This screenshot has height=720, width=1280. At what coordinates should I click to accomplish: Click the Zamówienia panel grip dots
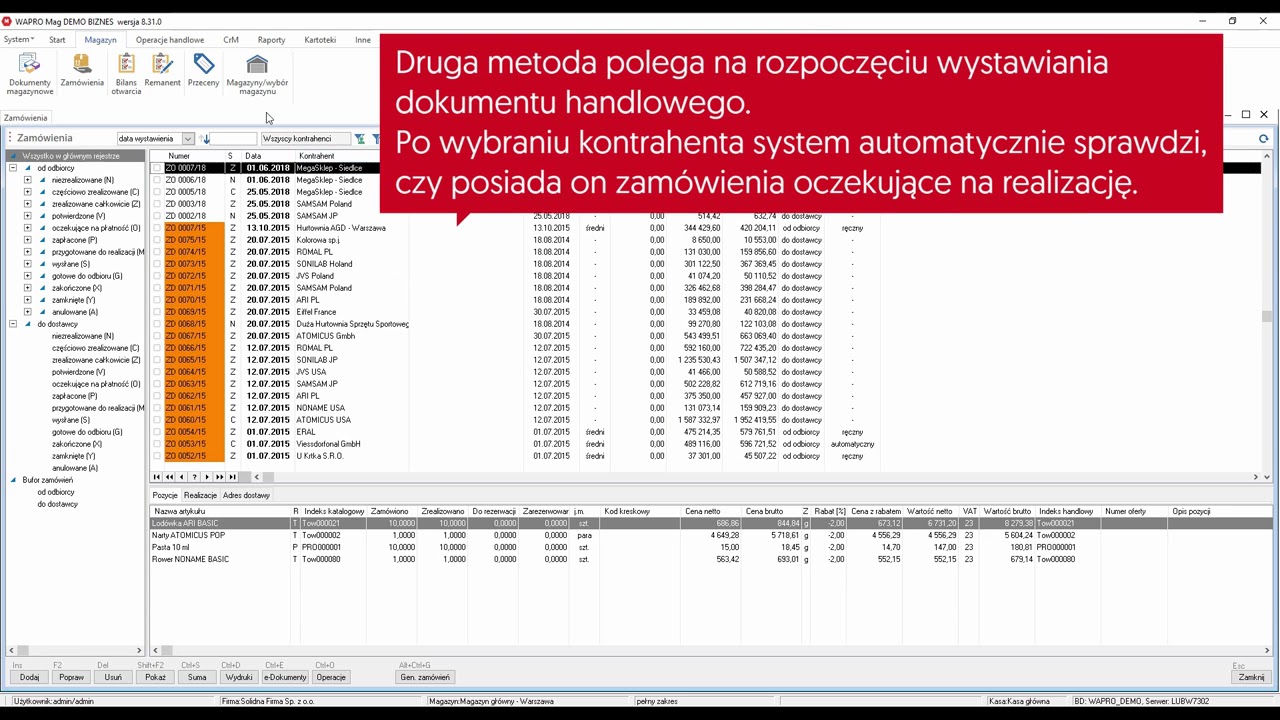pyautogui.click(x=10, y=138)
